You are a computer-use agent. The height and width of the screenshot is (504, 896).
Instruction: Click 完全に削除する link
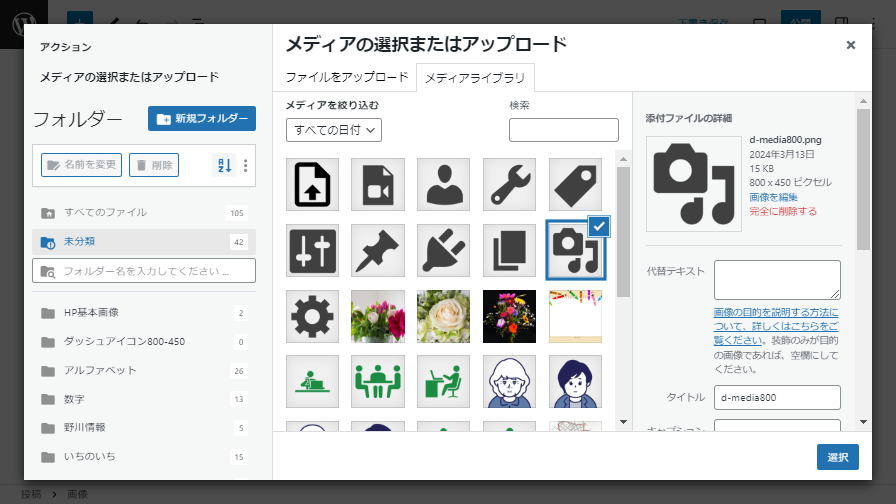point(783,211)
